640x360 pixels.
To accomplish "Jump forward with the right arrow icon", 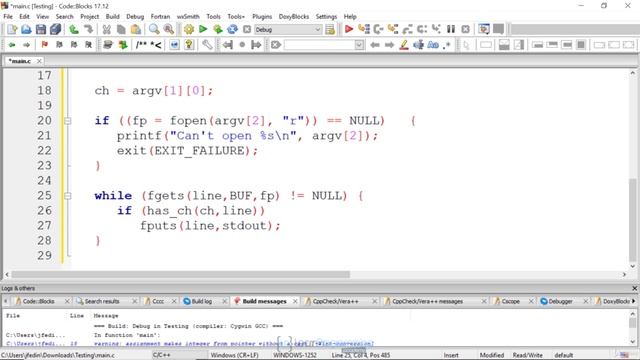I will point(26,45).
